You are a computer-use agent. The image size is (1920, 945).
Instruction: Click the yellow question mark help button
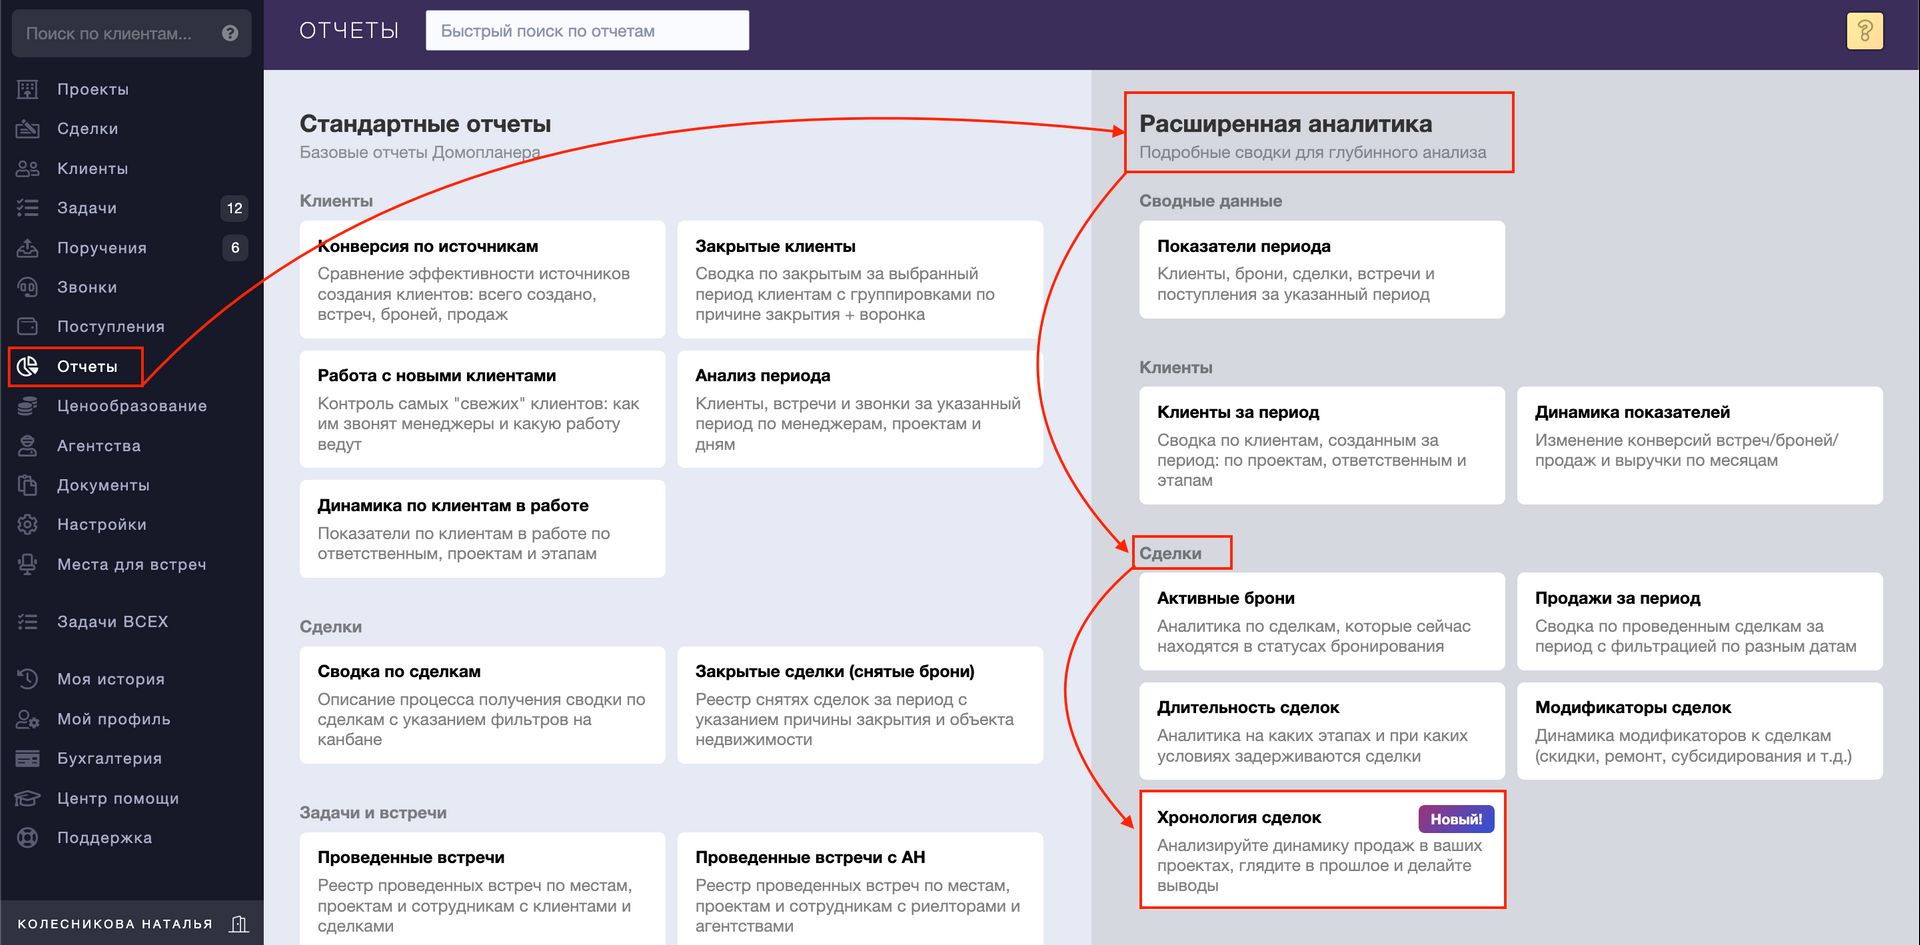point(1865,31)
